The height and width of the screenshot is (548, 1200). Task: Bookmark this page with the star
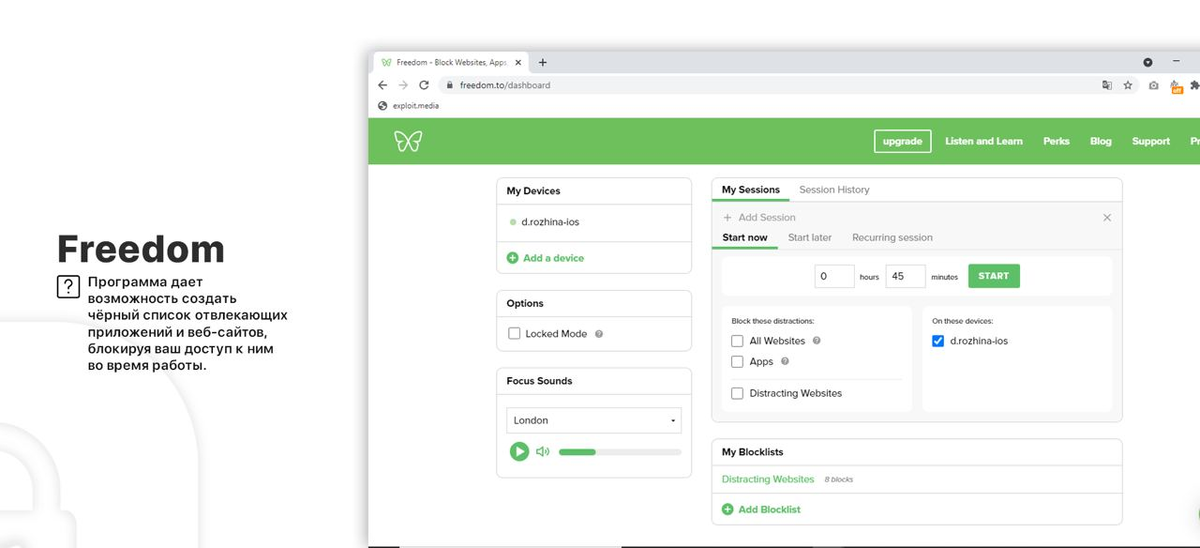tap(1128, 85)
